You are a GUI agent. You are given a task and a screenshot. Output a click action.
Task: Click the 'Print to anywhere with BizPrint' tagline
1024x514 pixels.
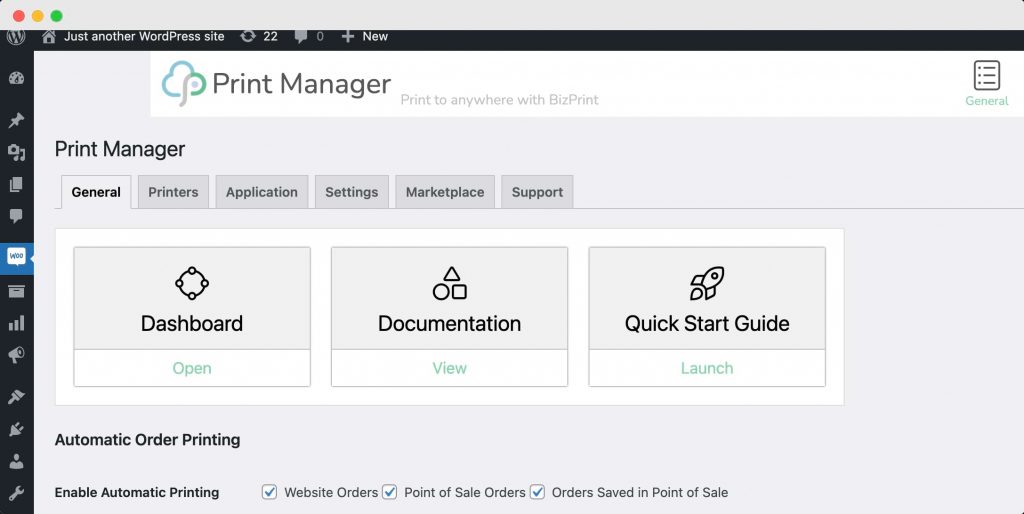tap(500, 100)
